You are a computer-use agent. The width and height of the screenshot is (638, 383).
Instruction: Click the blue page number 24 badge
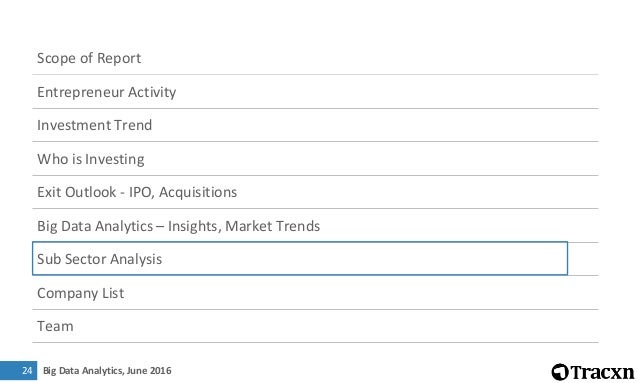point(18,370)
